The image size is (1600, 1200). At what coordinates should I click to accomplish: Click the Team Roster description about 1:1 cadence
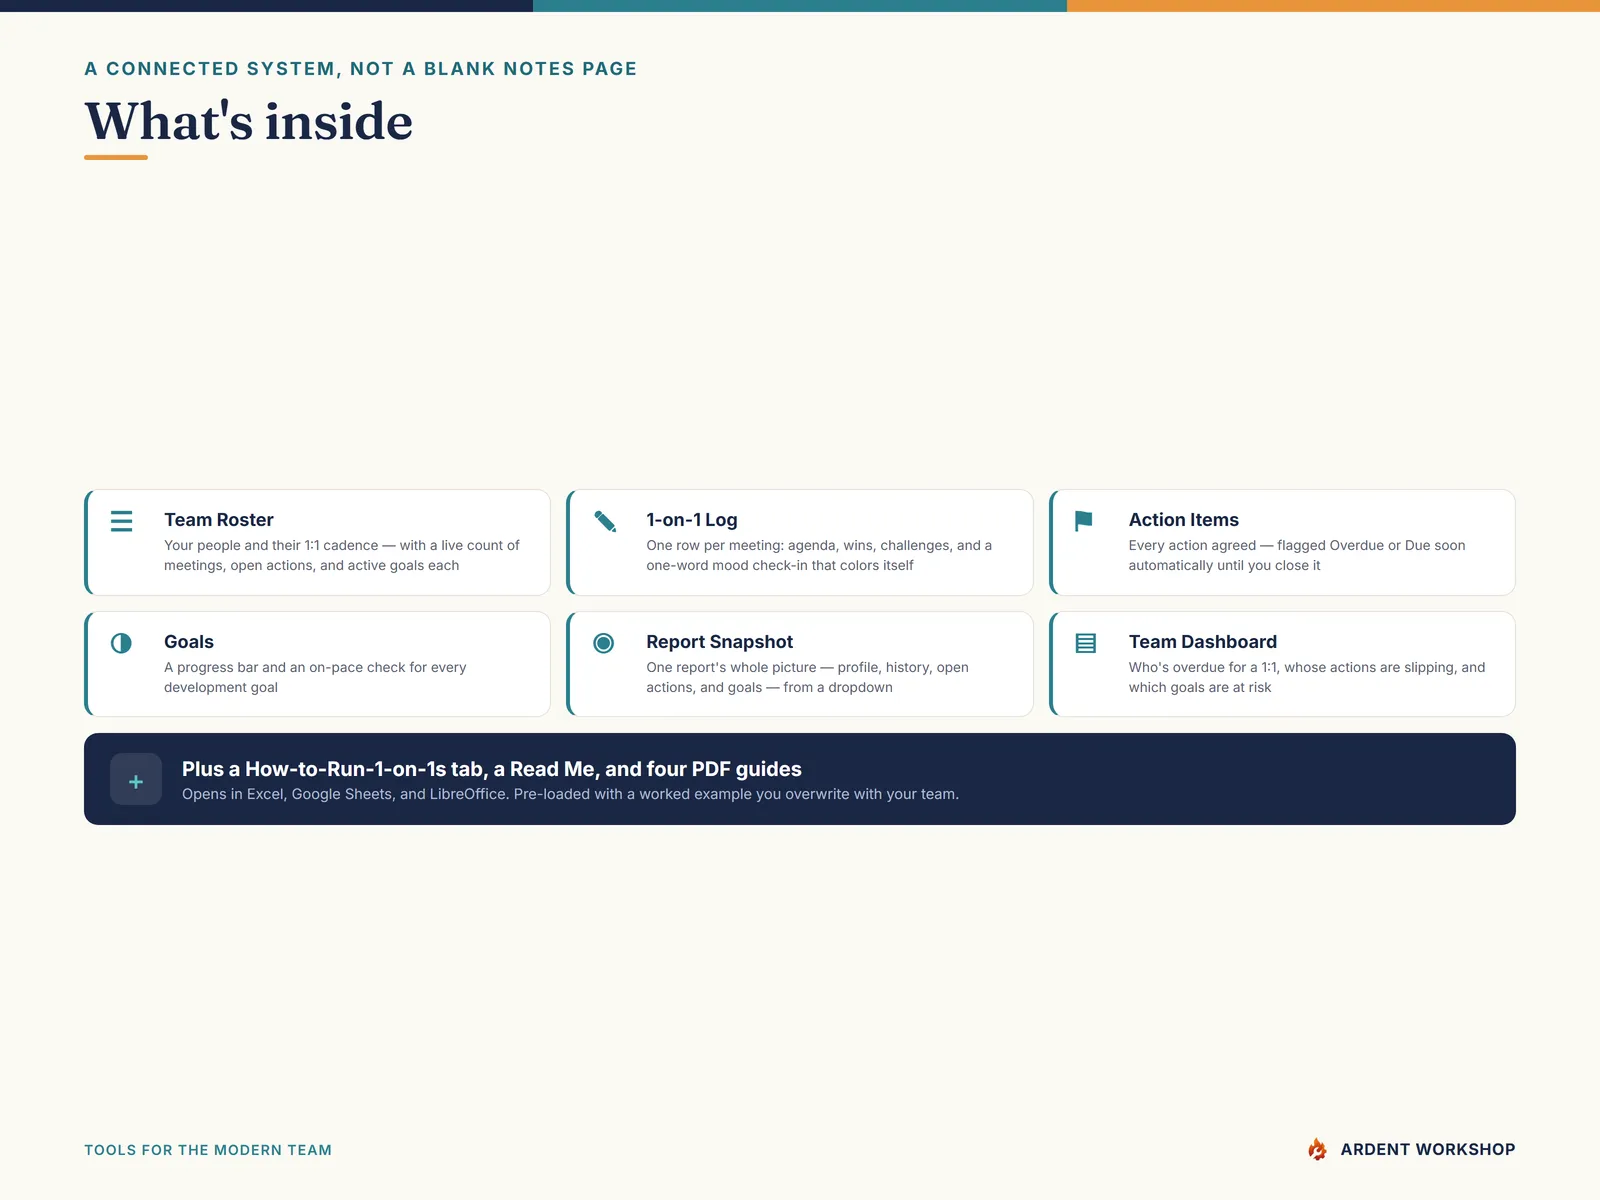pyautogui.click(x=342, y=555)
